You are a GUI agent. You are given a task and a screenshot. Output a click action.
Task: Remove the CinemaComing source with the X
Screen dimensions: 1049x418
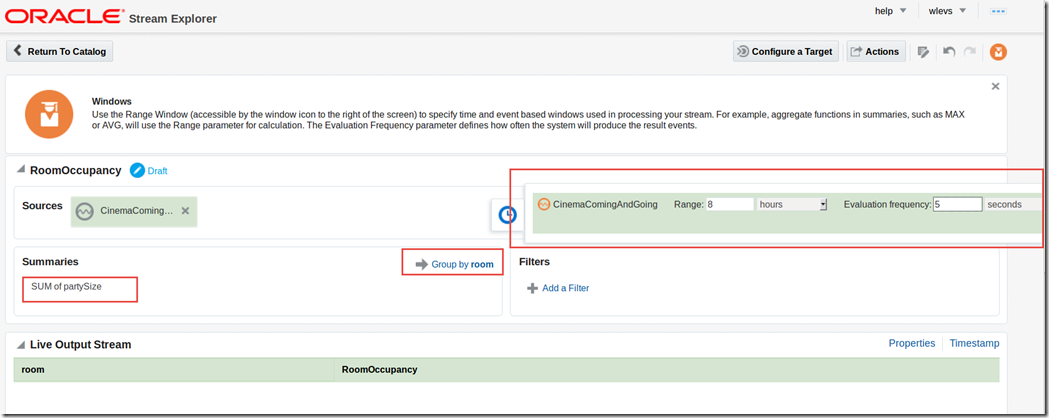pos(185,211)
